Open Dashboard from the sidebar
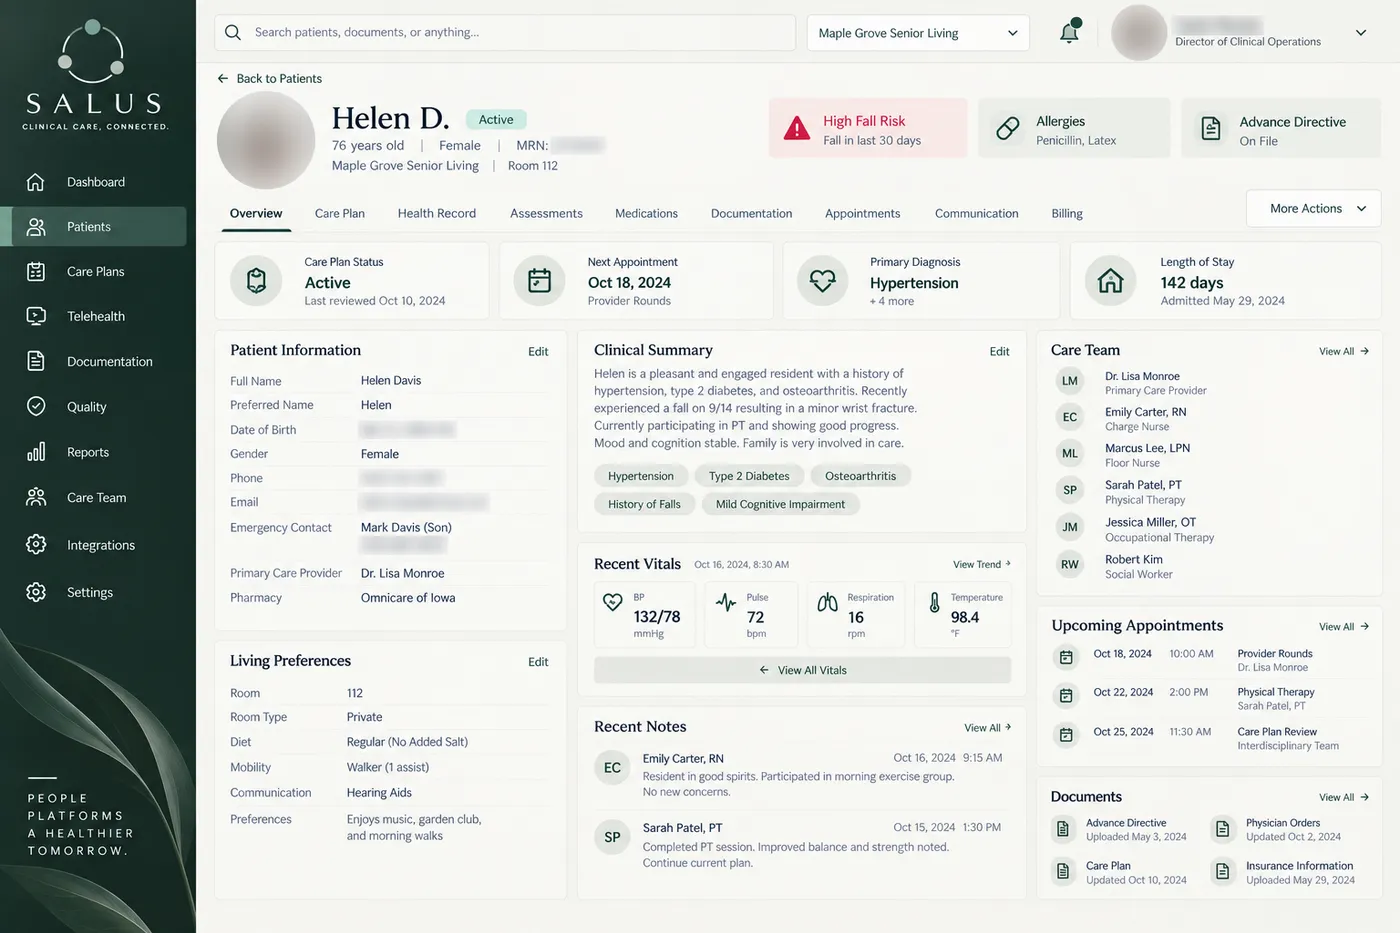 pyautogui.click(x=98, y=182)
